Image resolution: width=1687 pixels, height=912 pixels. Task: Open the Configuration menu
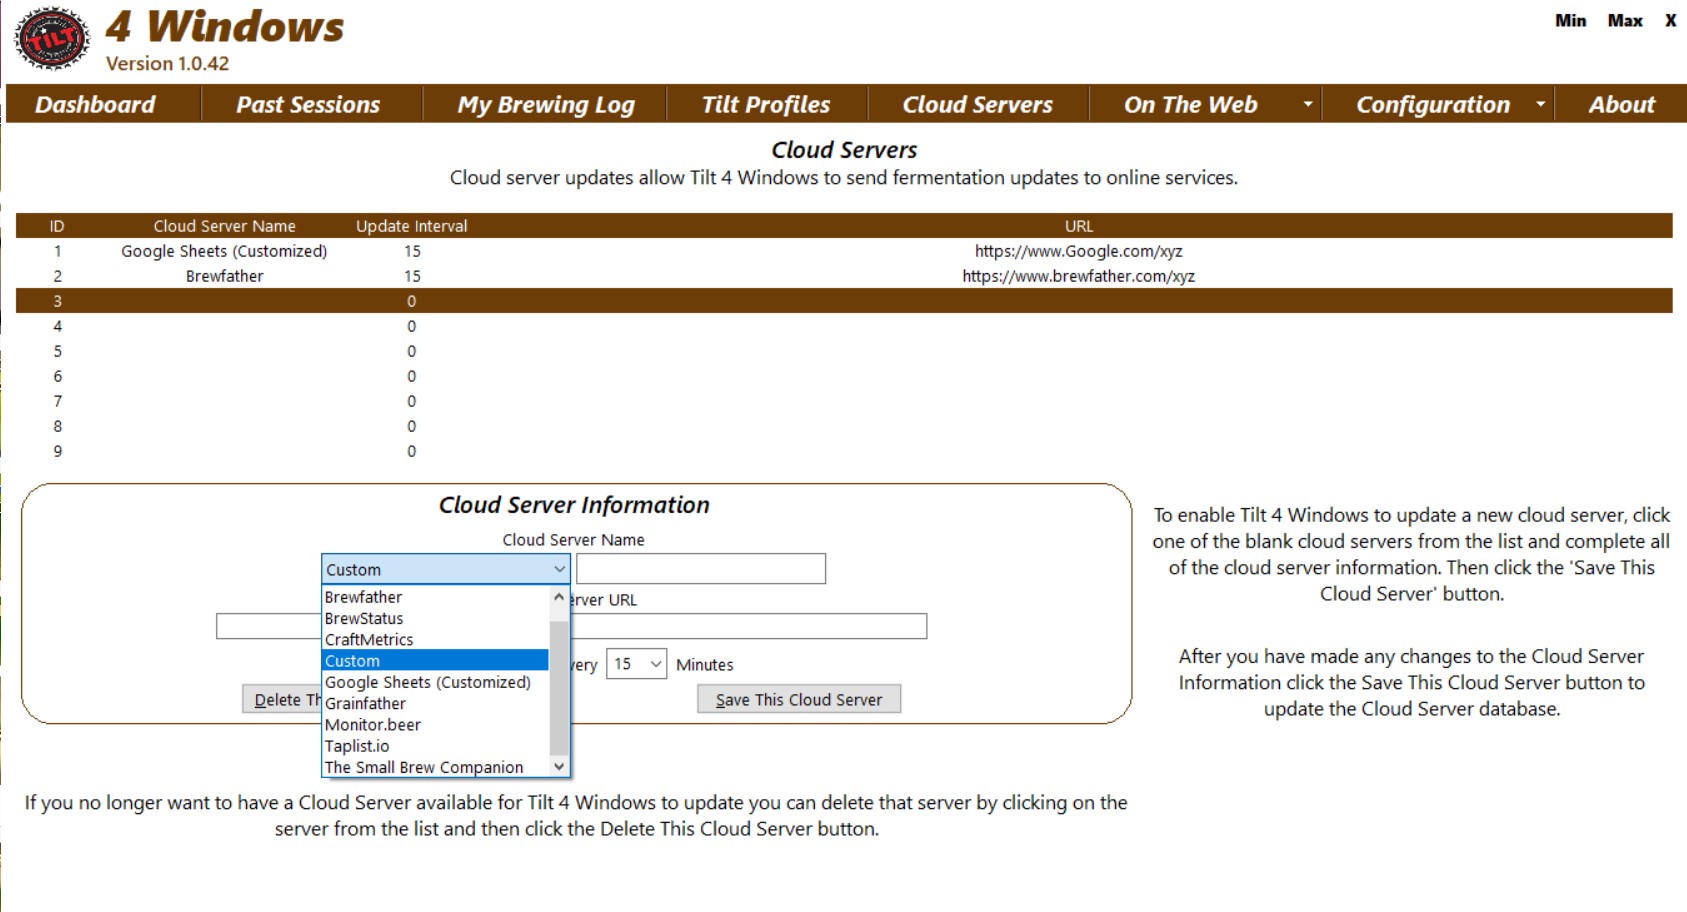[x=1433, y=104]
